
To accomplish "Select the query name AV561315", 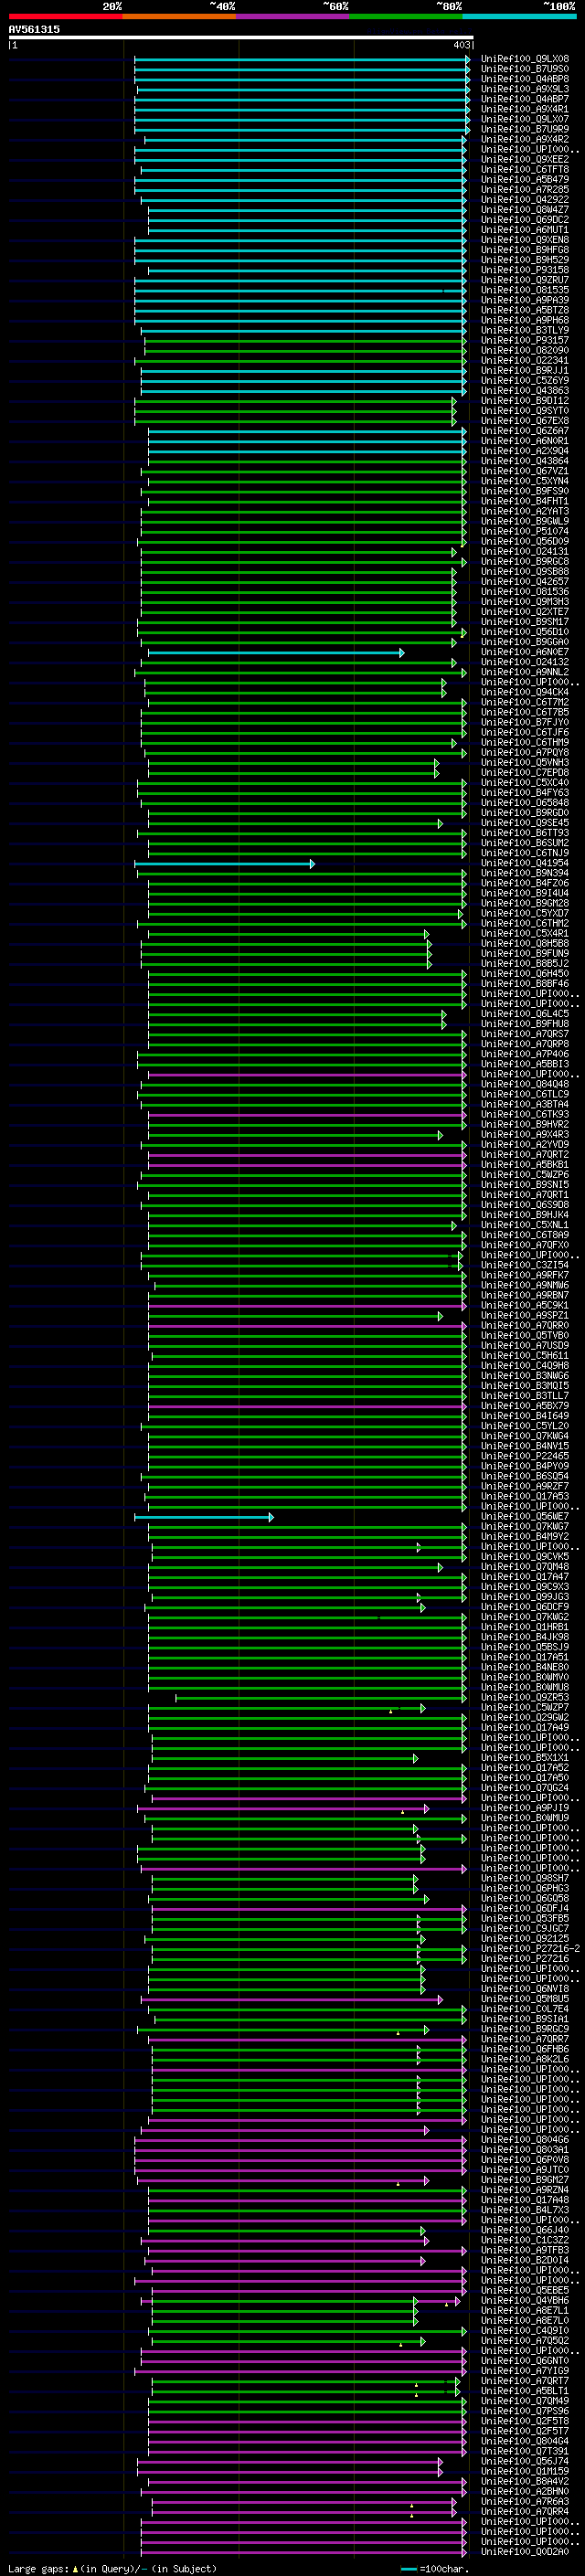I will (x=34, y=29).
